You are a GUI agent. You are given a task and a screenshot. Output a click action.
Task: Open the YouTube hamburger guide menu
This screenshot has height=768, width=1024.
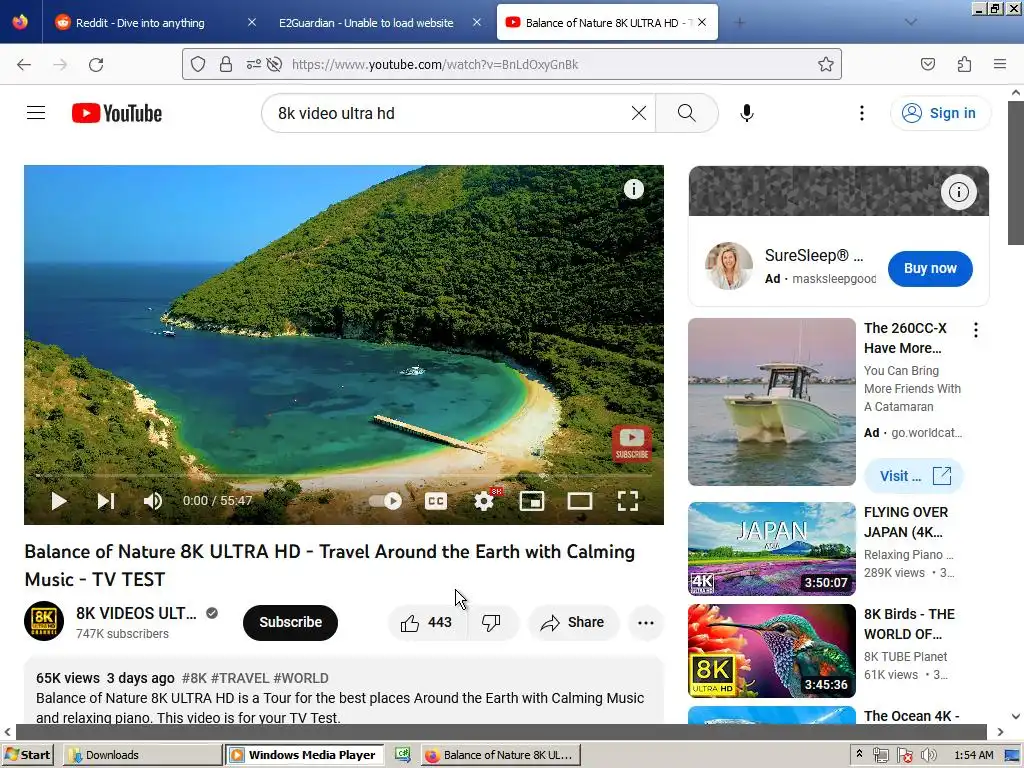coord(36,113)
